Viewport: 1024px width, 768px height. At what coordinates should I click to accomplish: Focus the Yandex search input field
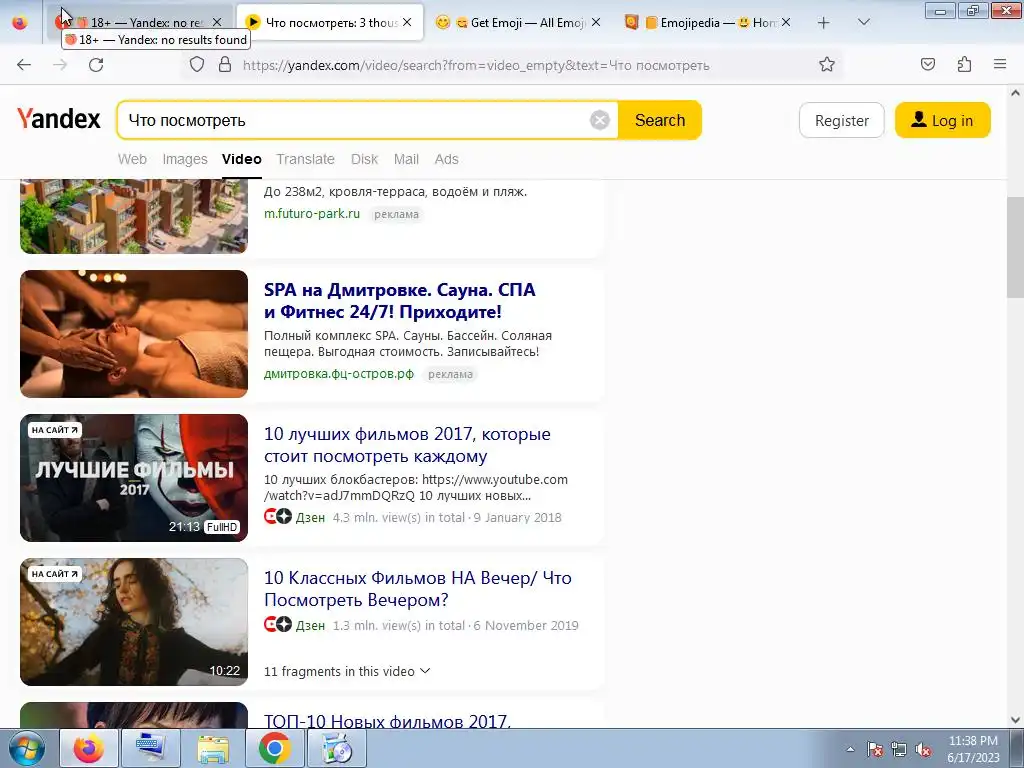(356, 120)
